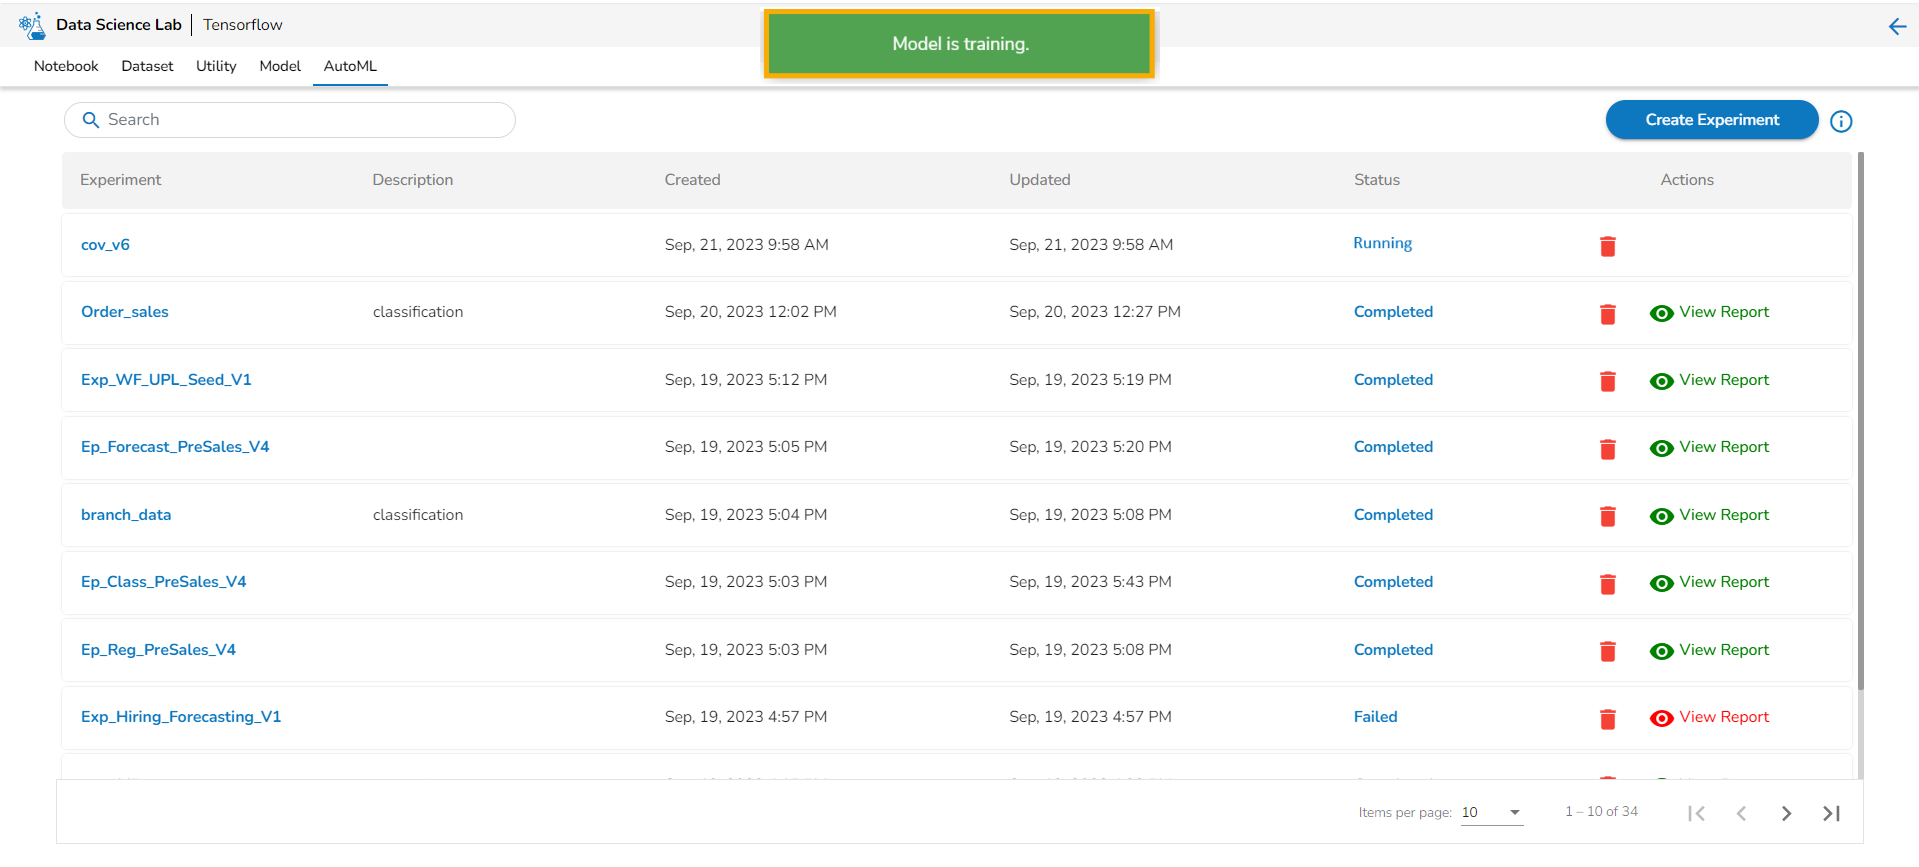
Task: View the report for Ep_Forecast_PreSales_V4
Action: tap(1710, 448)
